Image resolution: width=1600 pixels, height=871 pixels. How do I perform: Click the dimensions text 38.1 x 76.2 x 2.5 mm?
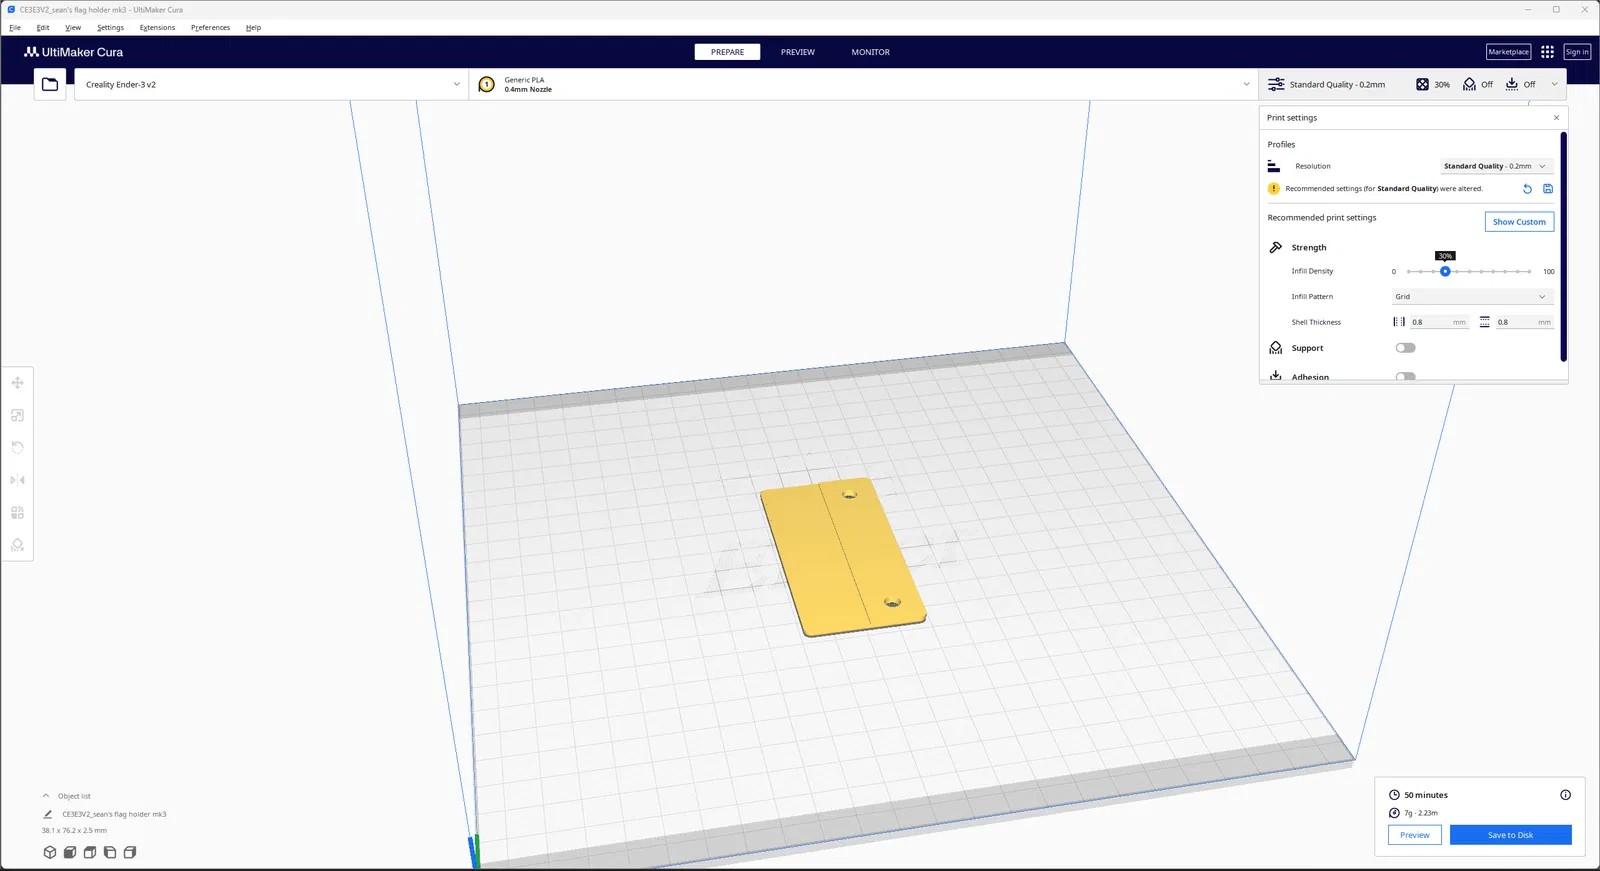74,830
